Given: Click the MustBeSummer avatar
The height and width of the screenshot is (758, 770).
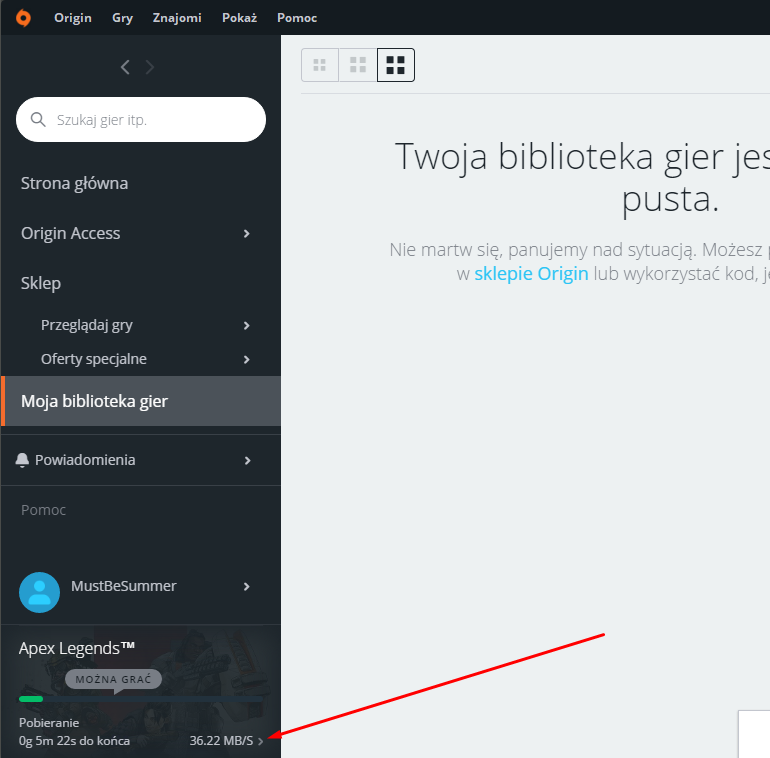Looking at the screenshot, I should [x=39, y=592].
